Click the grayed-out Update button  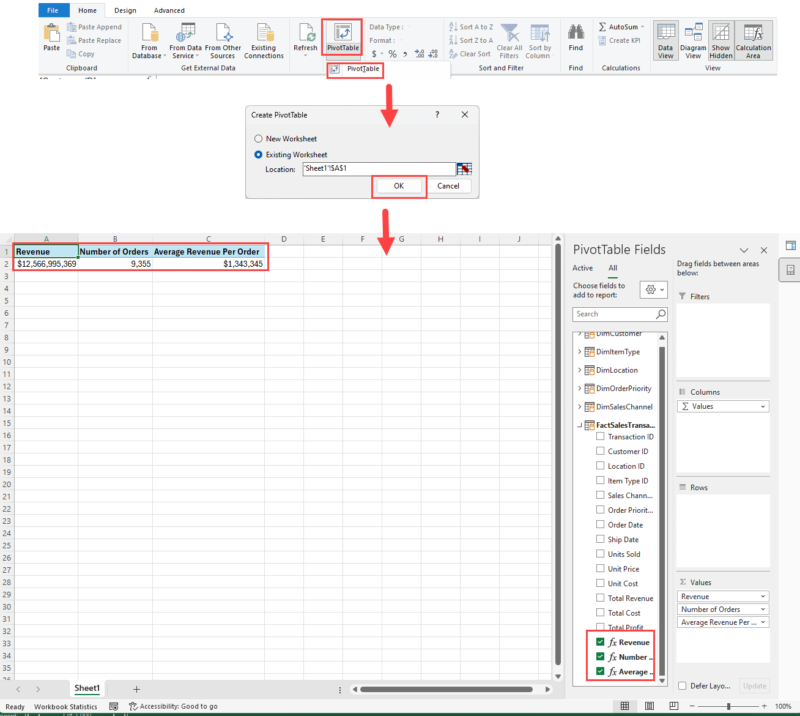(x=754, y=686)
